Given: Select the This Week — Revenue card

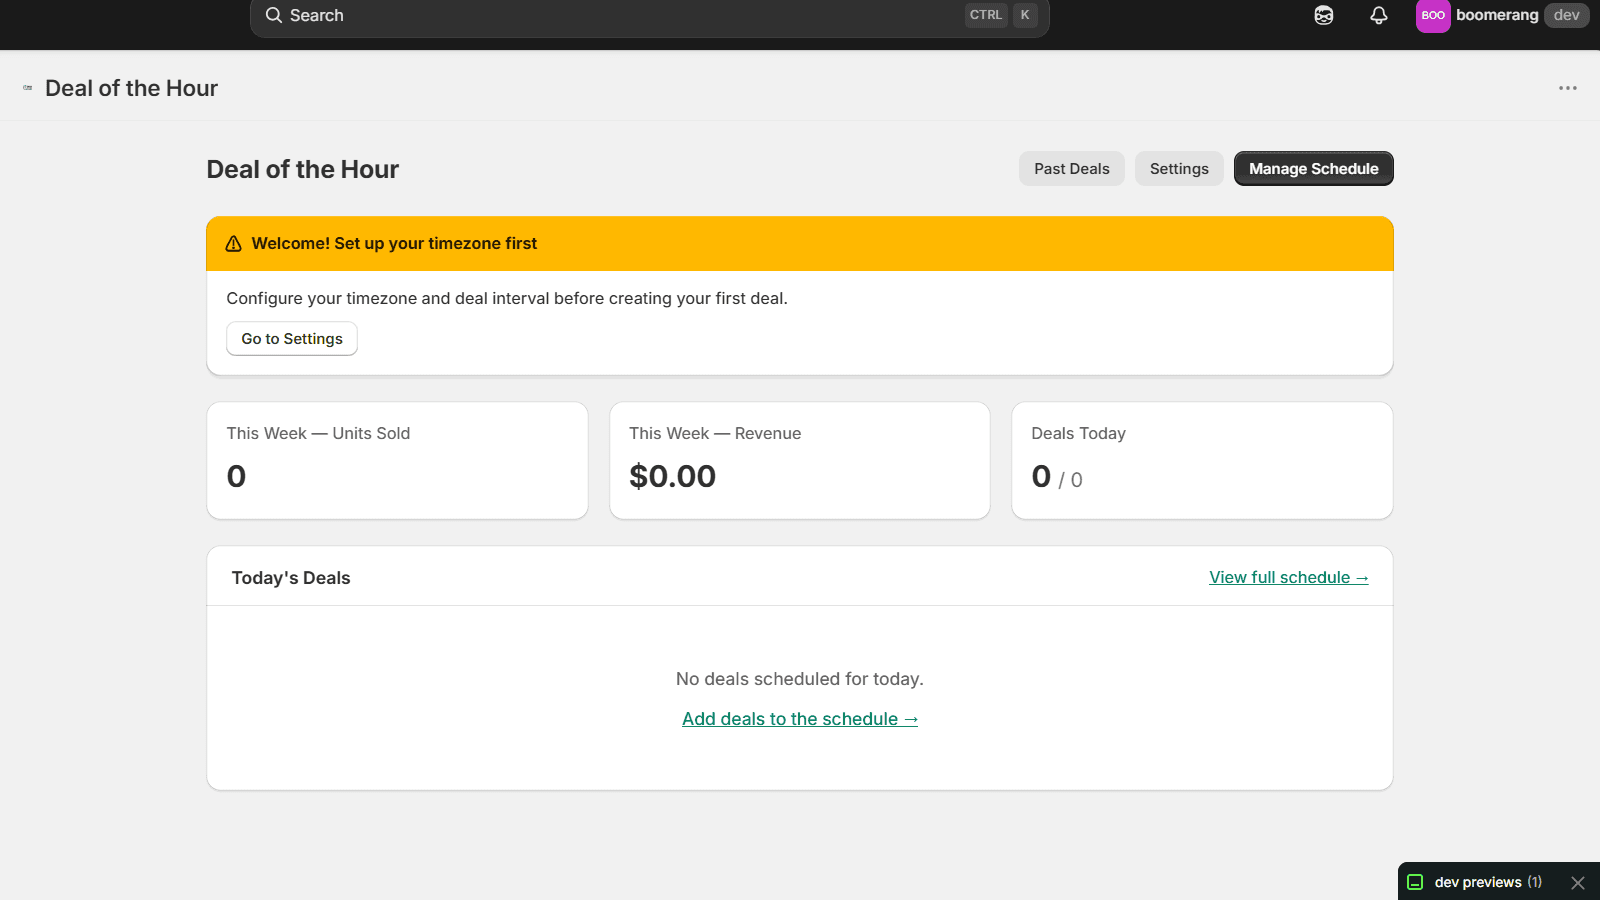Looking at the screenshot, I should 800,461.
